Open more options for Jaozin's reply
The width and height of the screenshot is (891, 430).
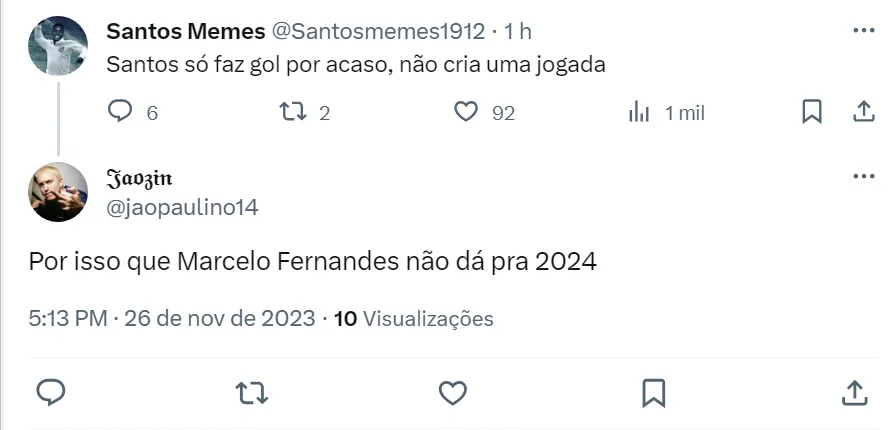pyautogui.click(x=863, y=177)
